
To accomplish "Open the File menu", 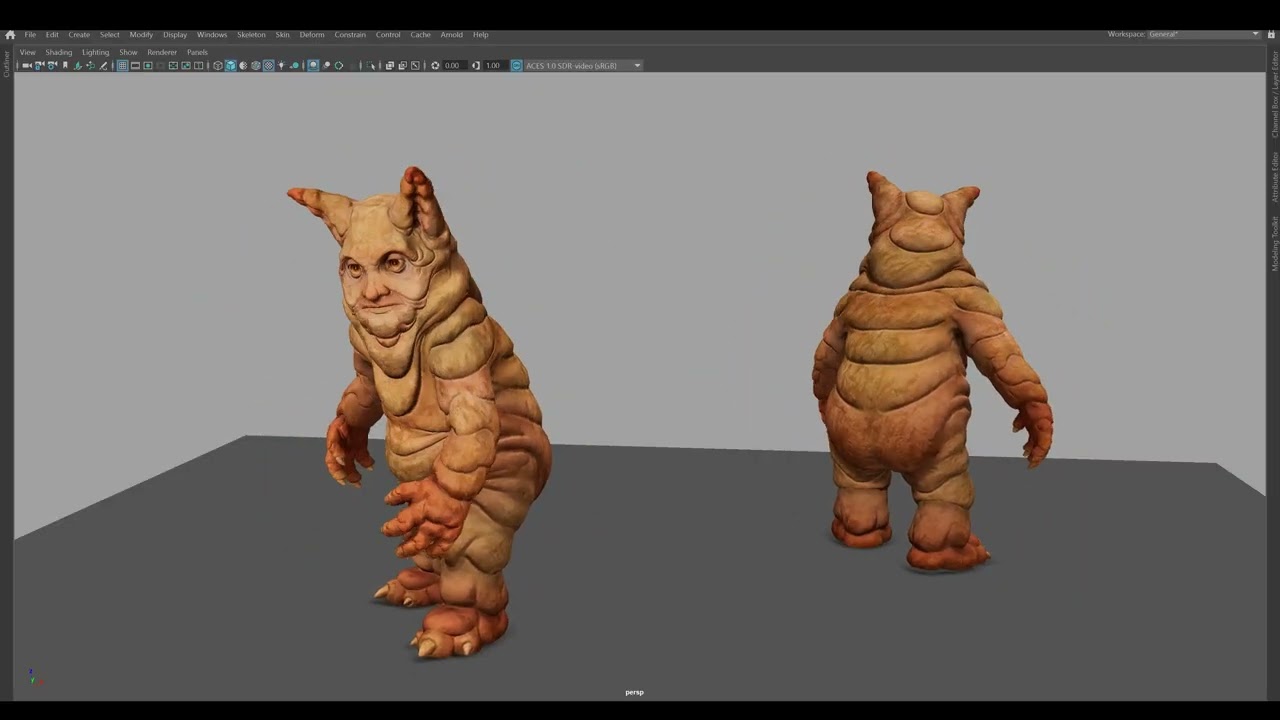I will click(30, 35).
